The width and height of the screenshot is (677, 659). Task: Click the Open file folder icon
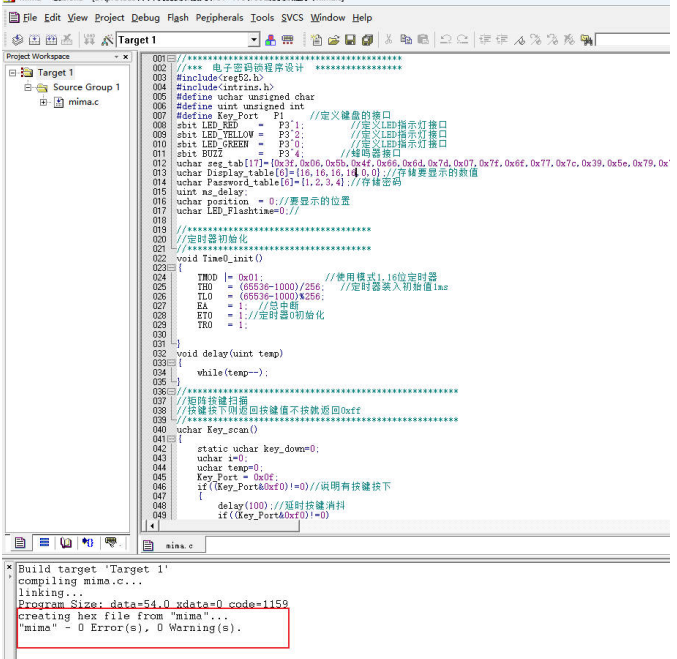(334, 40)
